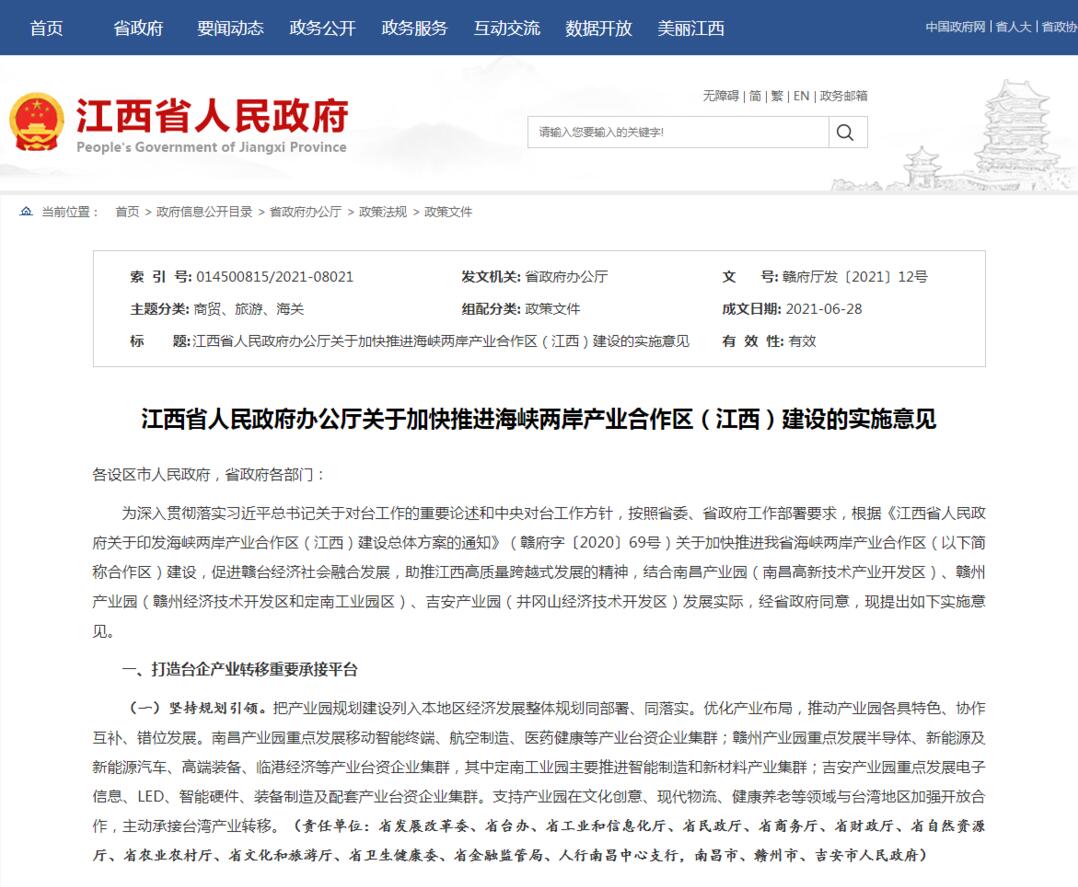Enable 无障碍 accessibility mode

tap(720, 96)
